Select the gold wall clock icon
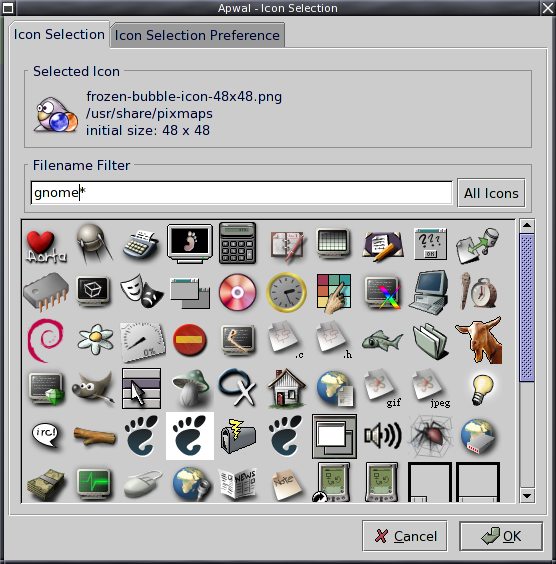556x564 pixels. [286, 292]
